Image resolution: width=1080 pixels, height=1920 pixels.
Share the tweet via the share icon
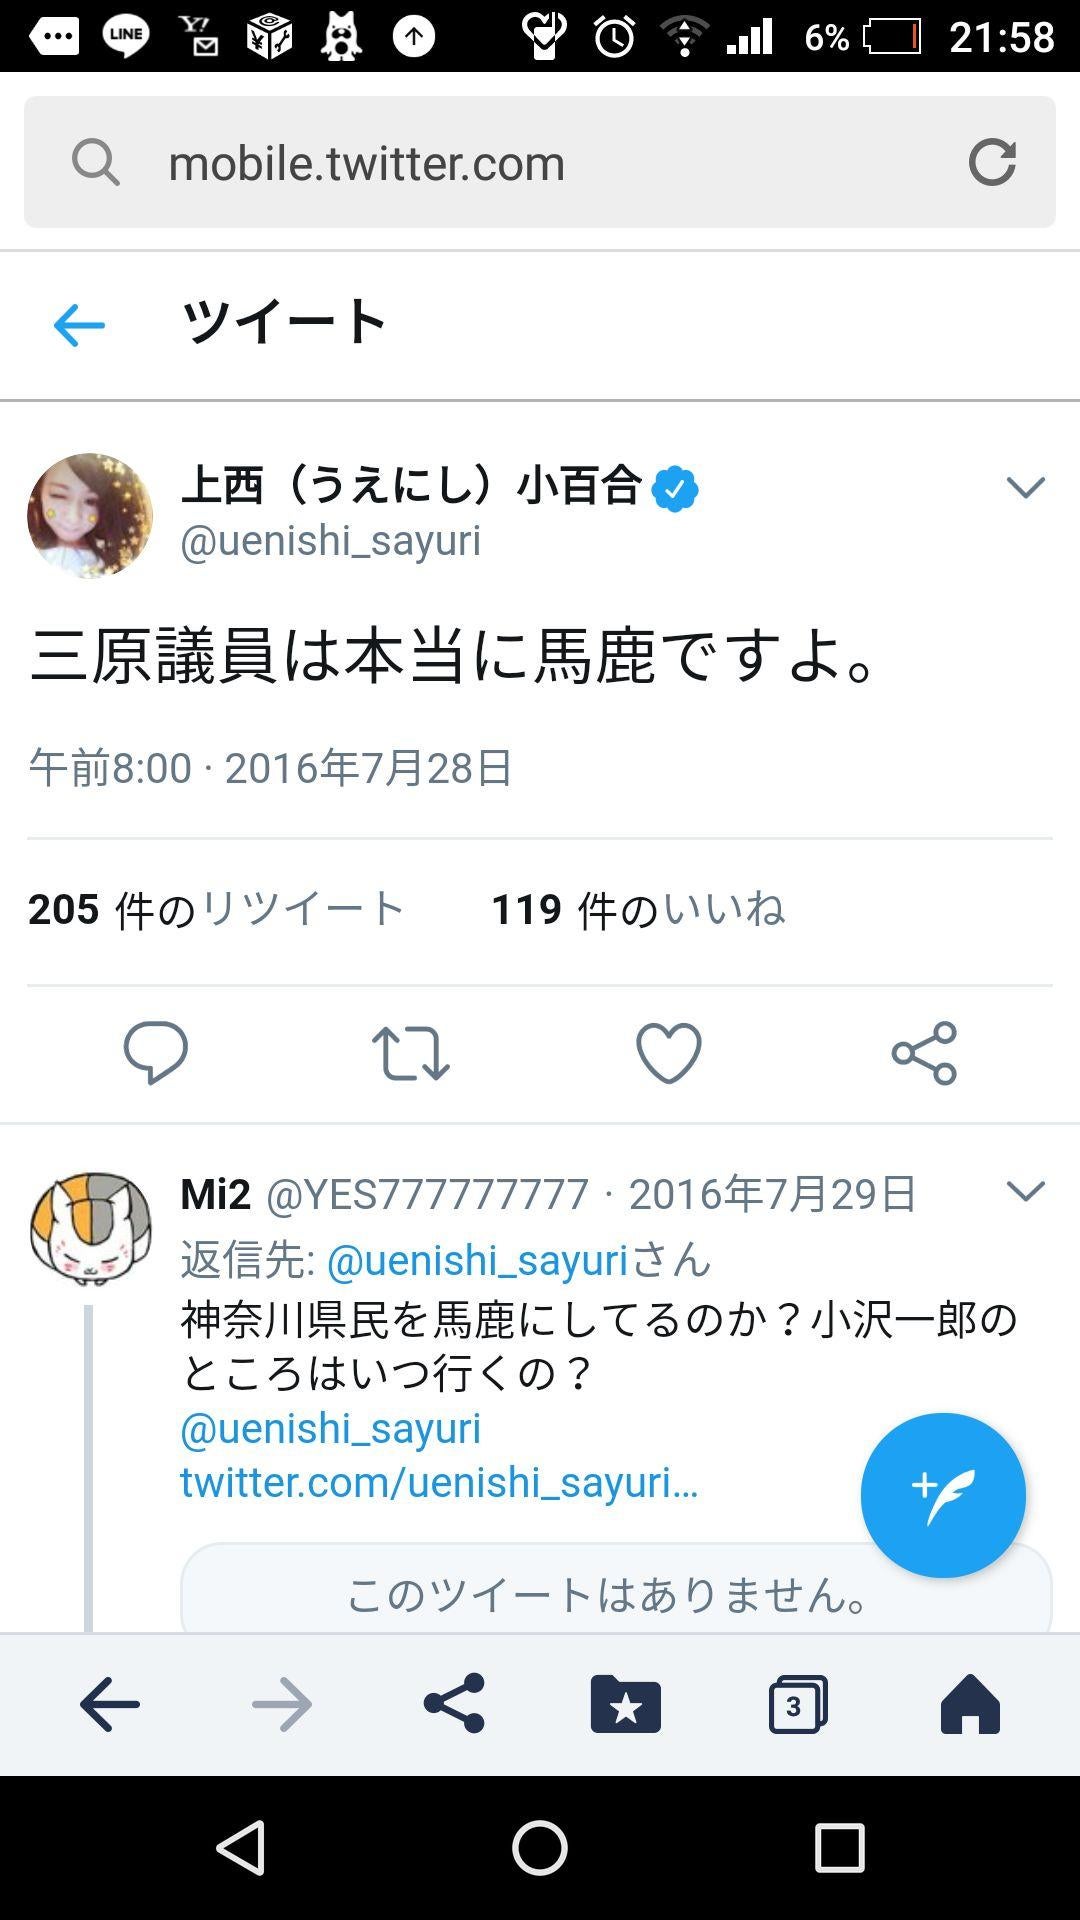tap(925, 1052)
